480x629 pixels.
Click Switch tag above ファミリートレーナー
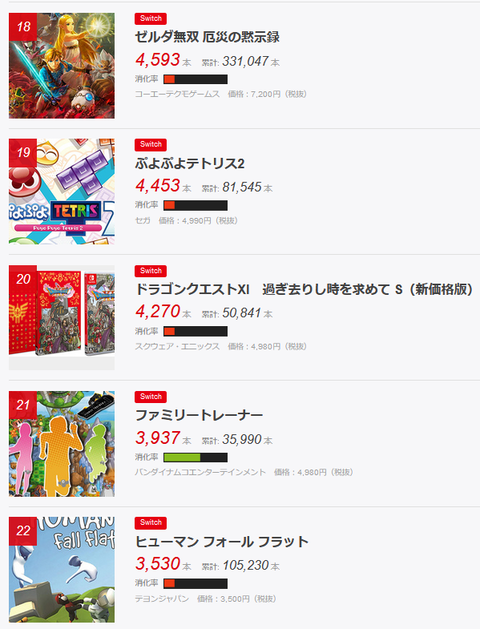[151, 396]
